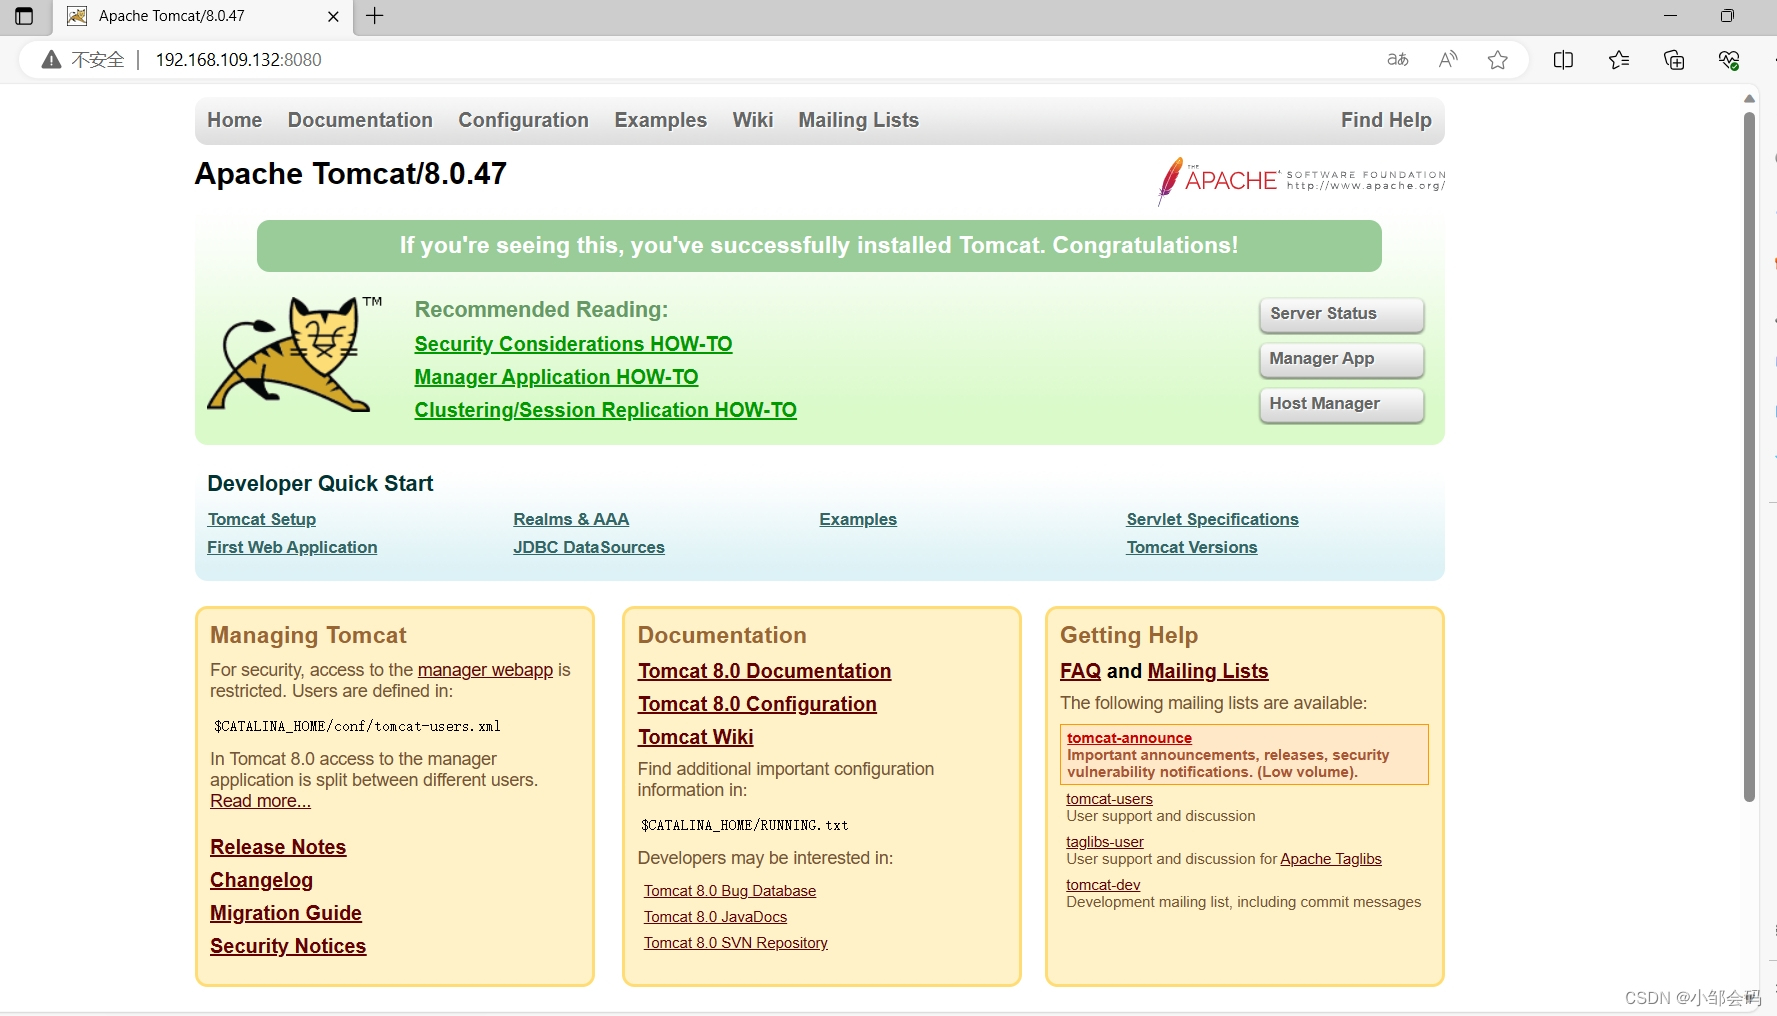
Task: Open the Changelog link
Action: 261,880
